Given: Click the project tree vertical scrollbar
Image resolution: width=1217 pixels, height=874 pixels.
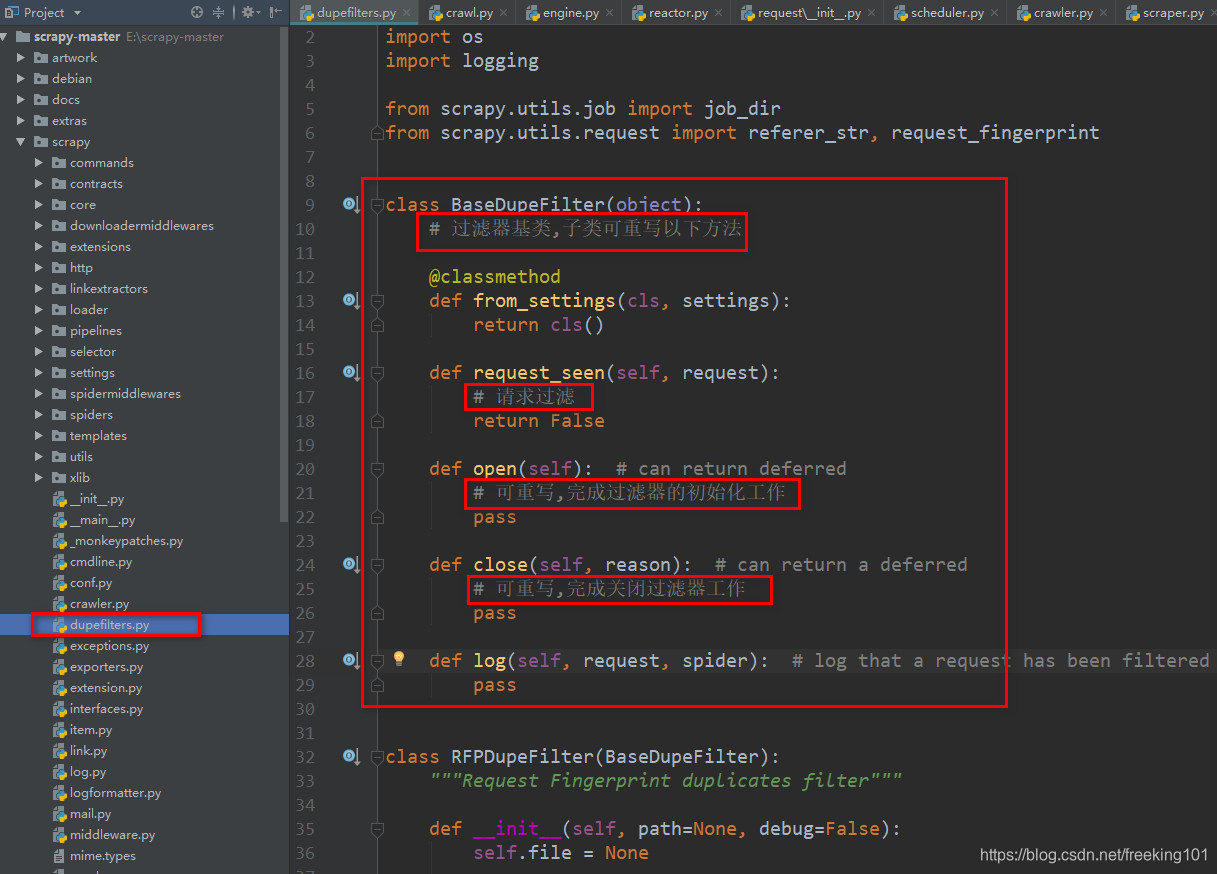Looking at the screenshot, I should pos(284,275).
